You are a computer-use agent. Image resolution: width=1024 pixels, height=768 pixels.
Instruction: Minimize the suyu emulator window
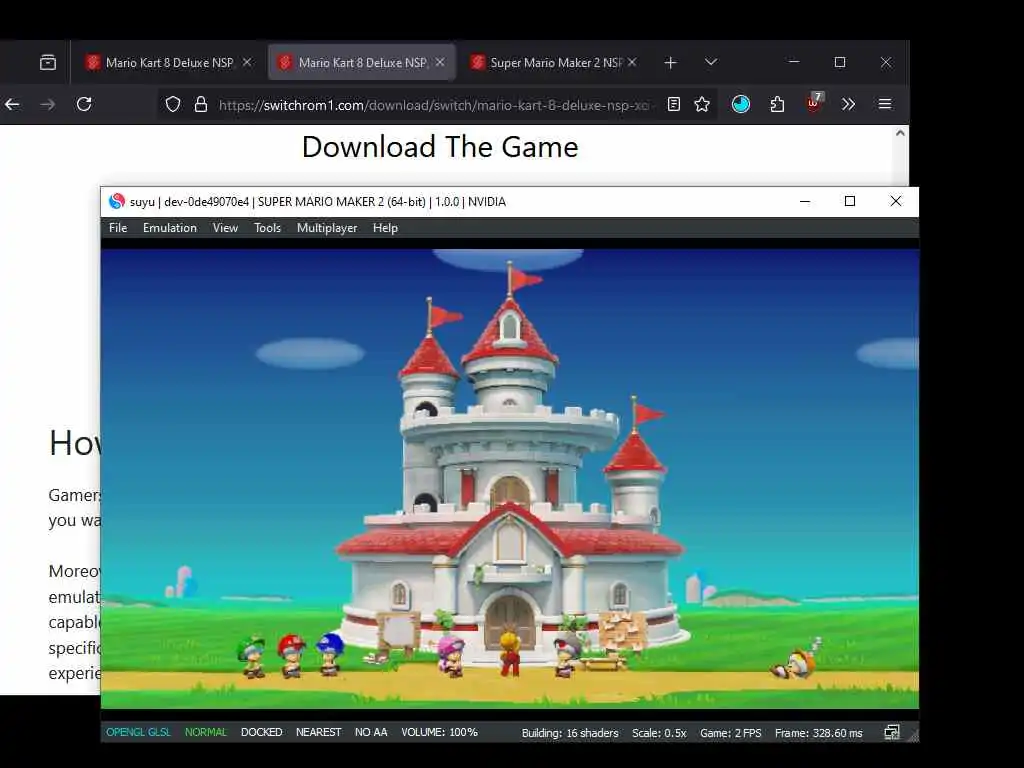805,201
